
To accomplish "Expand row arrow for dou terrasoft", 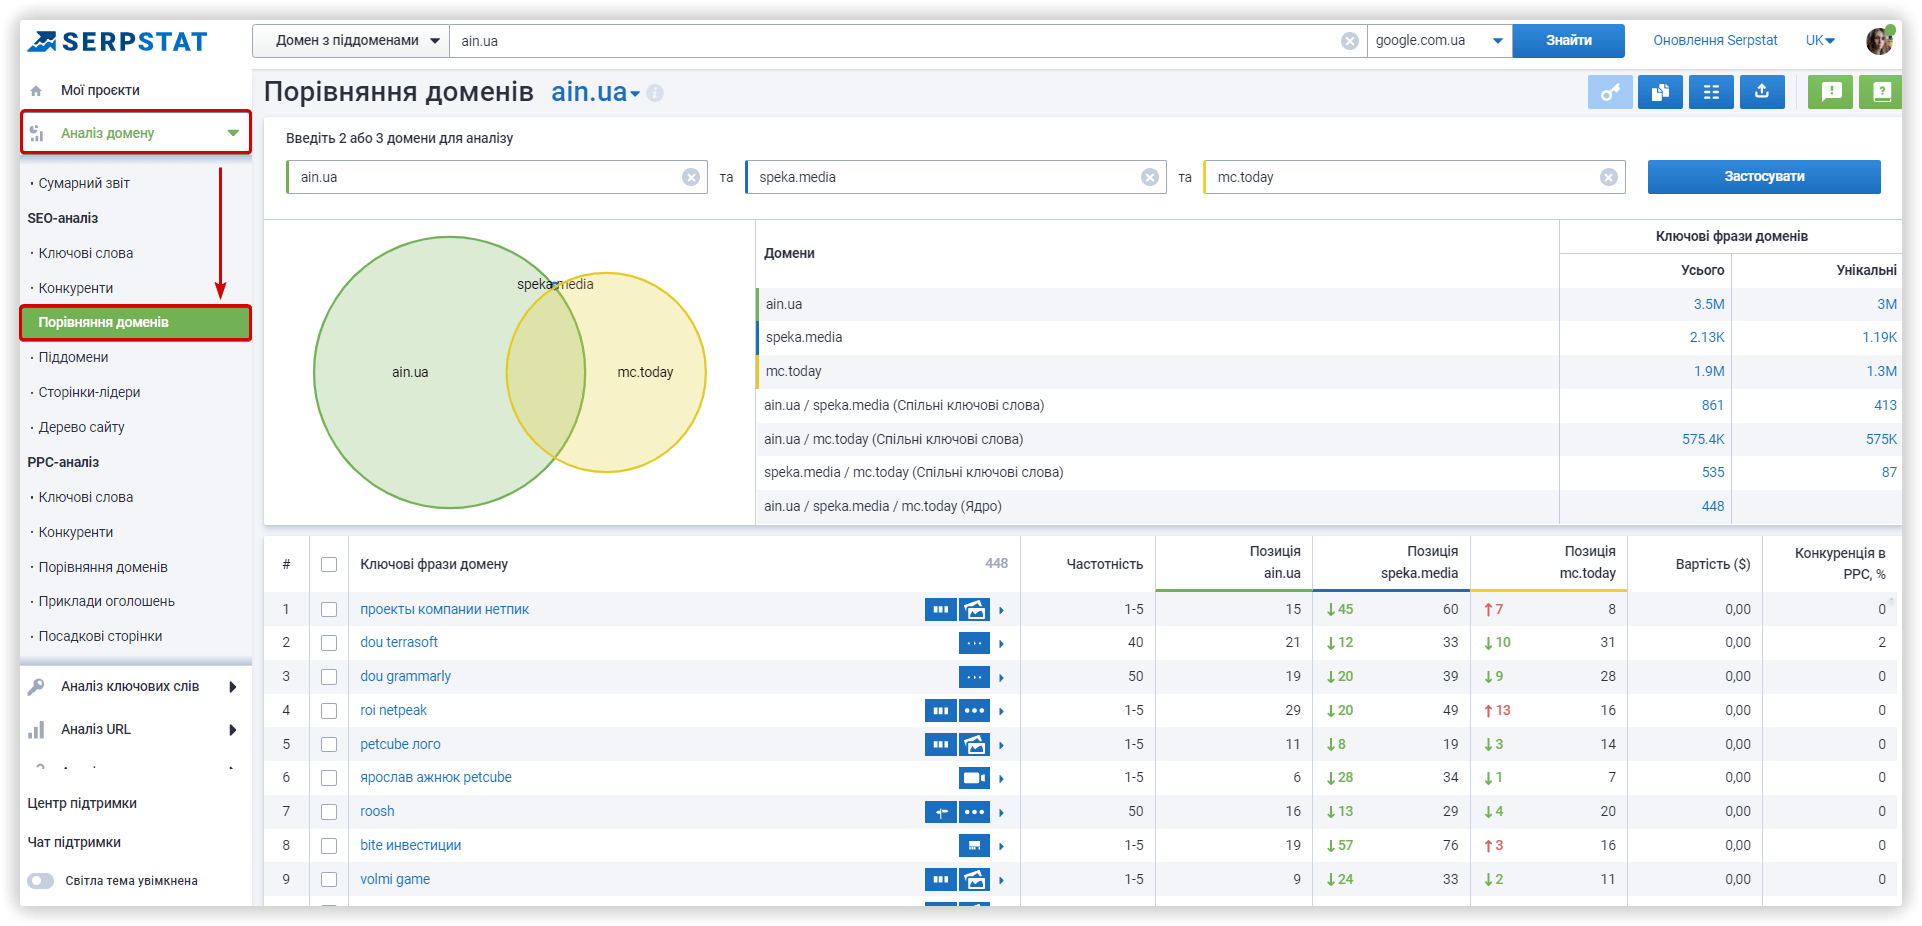I will pyautogui.click(x=1001, y=644).
